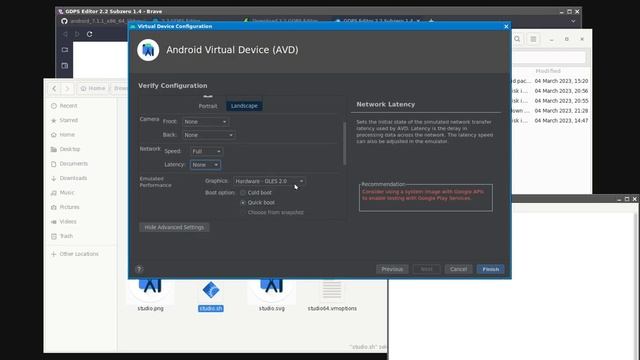The image size is (640, 360).
Task: Open the Network Latency dropdown
Action: [x=205, y=164]
